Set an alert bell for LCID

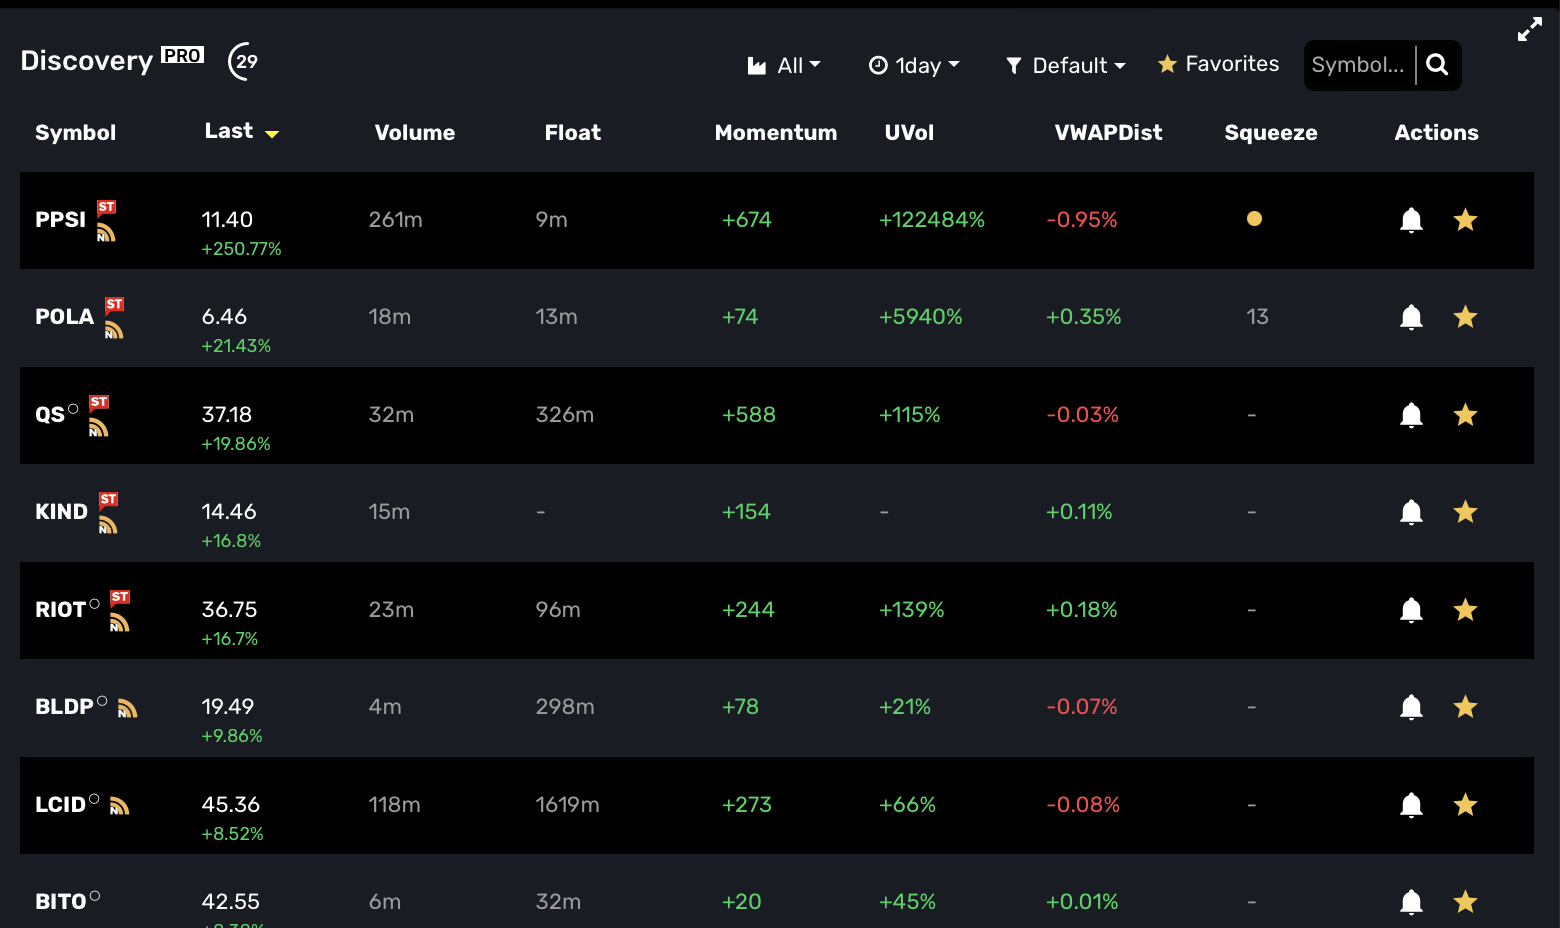coord(1411,805)
